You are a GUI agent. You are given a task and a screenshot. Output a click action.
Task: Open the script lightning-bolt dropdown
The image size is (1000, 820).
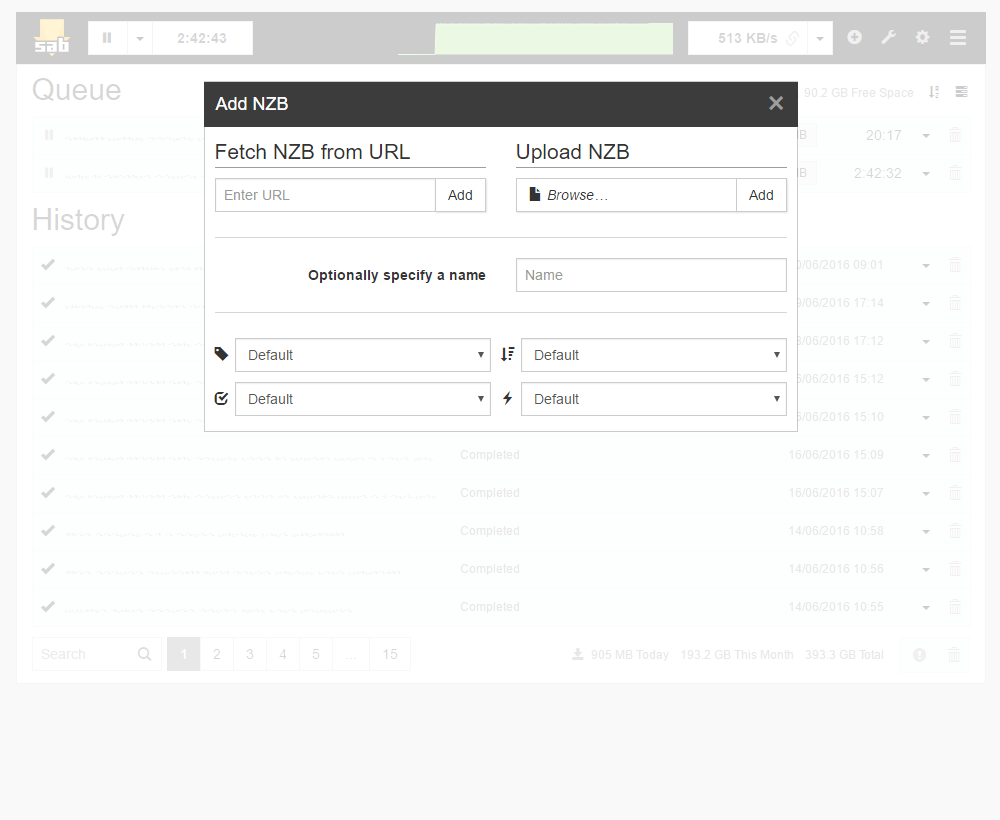(x=653, y=399)
